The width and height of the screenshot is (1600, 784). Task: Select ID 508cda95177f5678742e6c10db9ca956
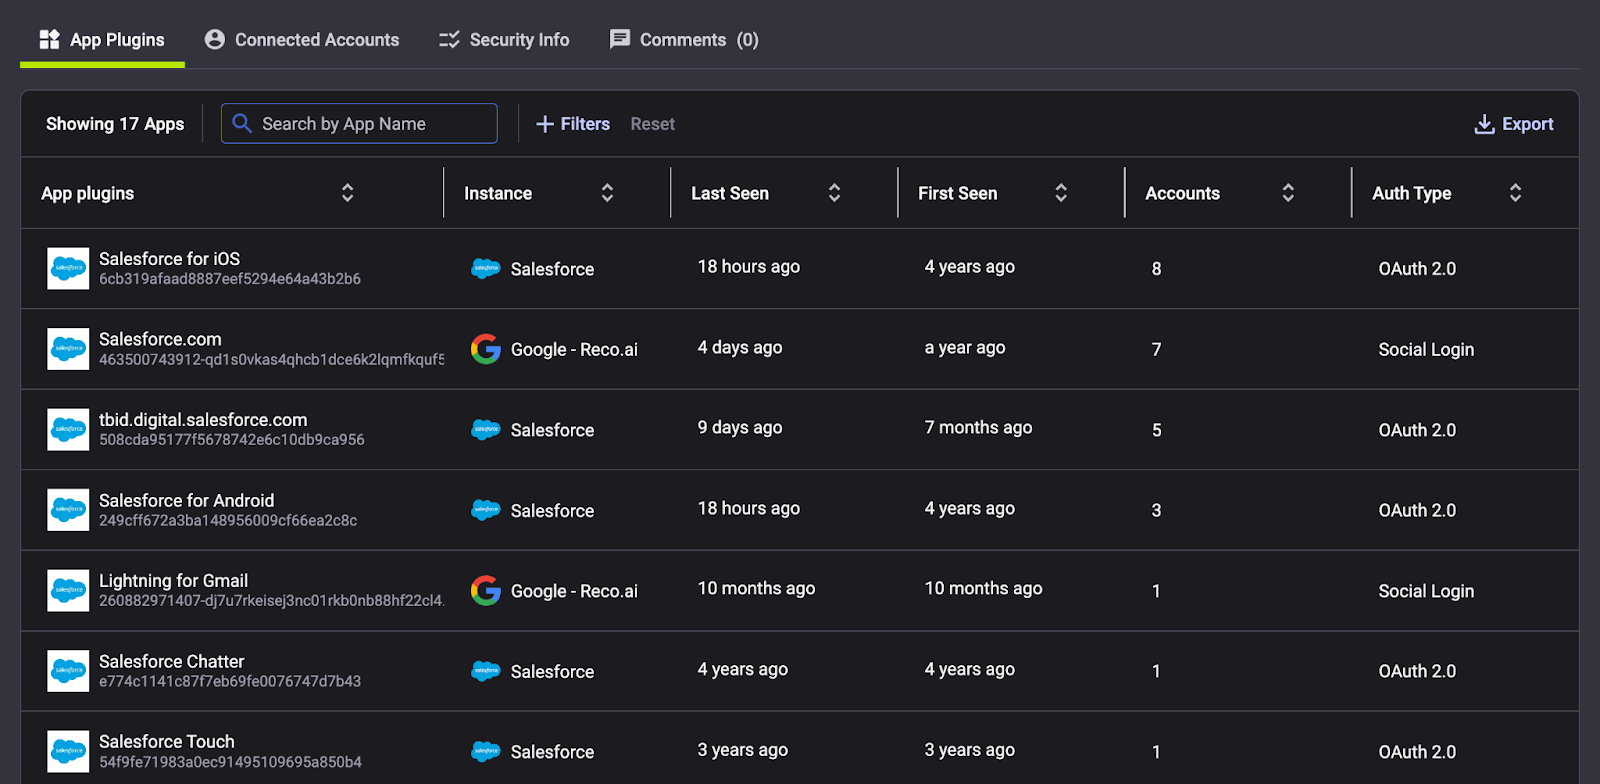tap(232, 440)
